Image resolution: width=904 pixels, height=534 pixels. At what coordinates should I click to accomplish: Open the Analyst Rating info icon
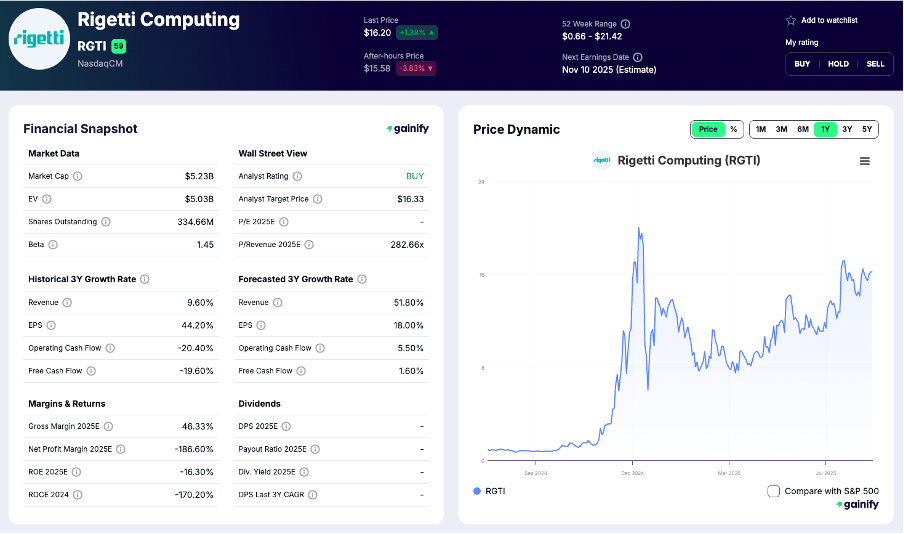(x=297, y=176)
